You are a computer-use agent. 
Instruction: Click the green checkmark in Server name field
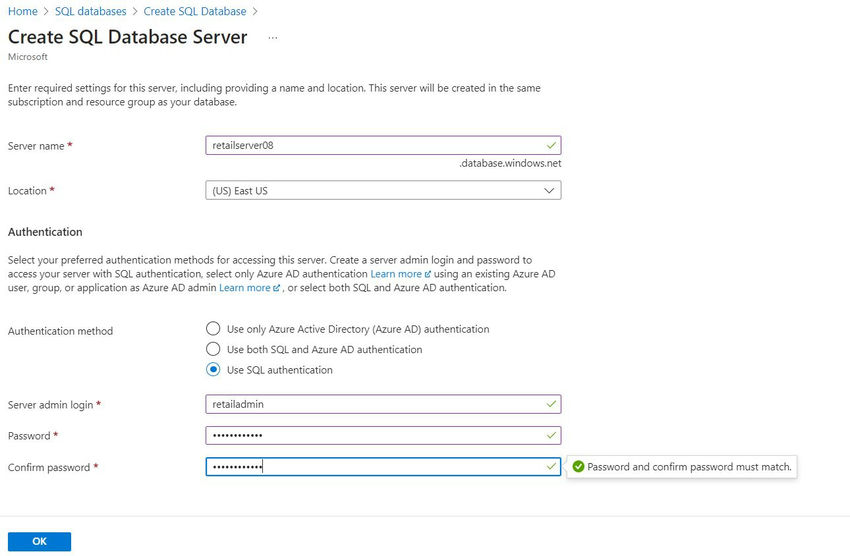pos(551,145)
